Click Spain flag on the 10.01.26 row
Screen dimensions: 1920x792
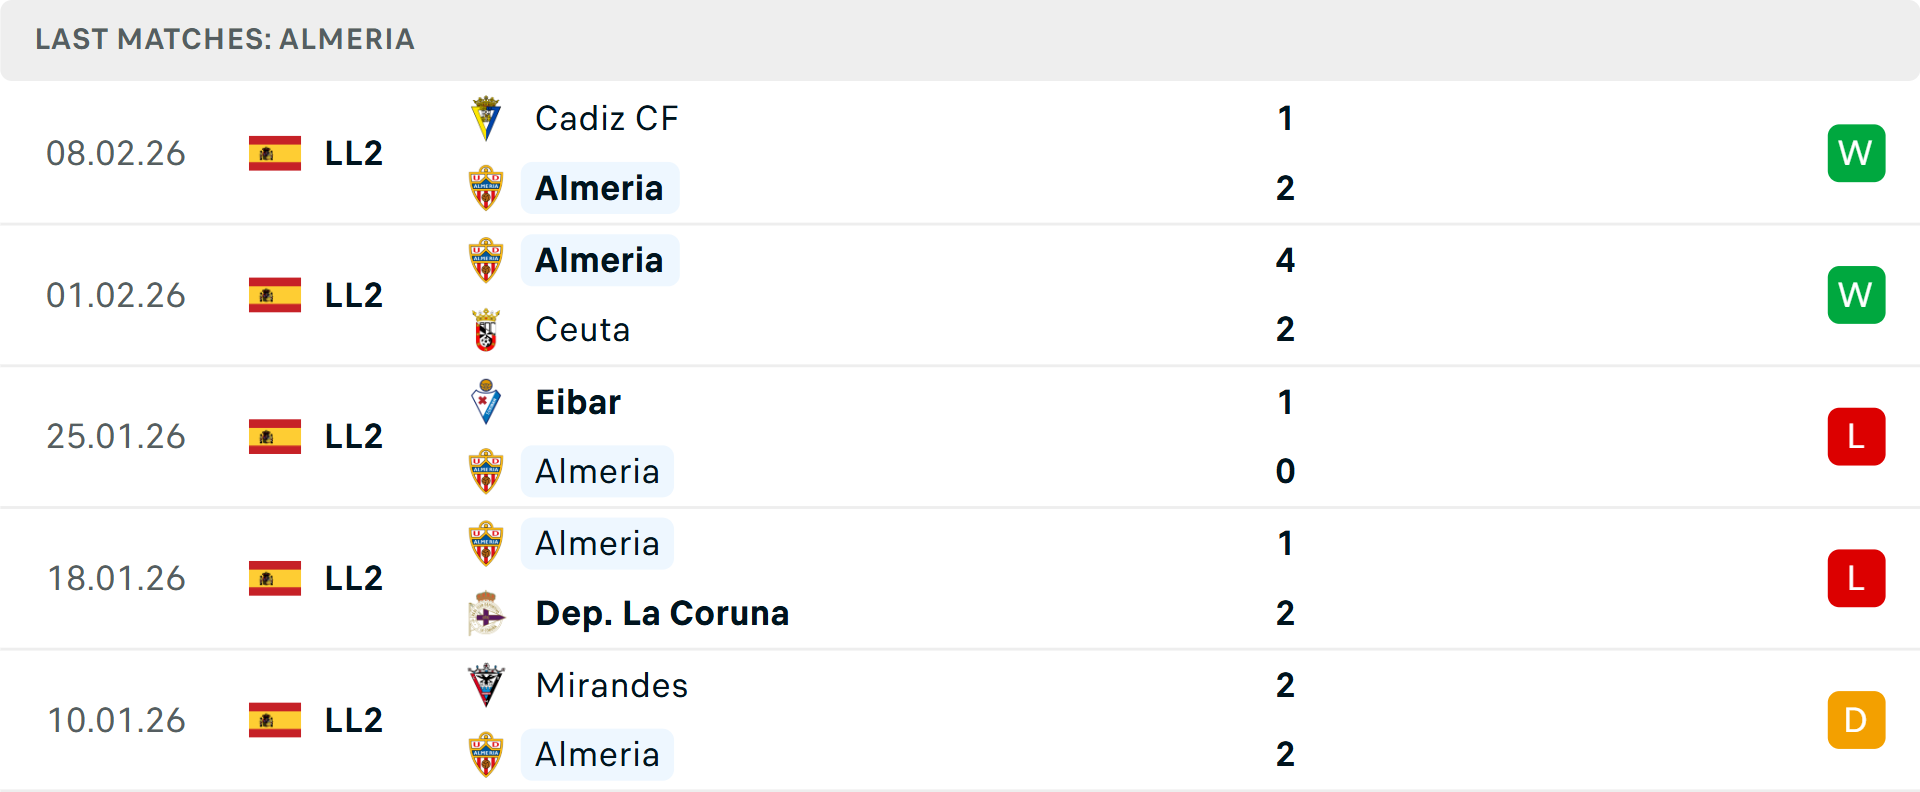pyautogui.click(x=275, y=720)
